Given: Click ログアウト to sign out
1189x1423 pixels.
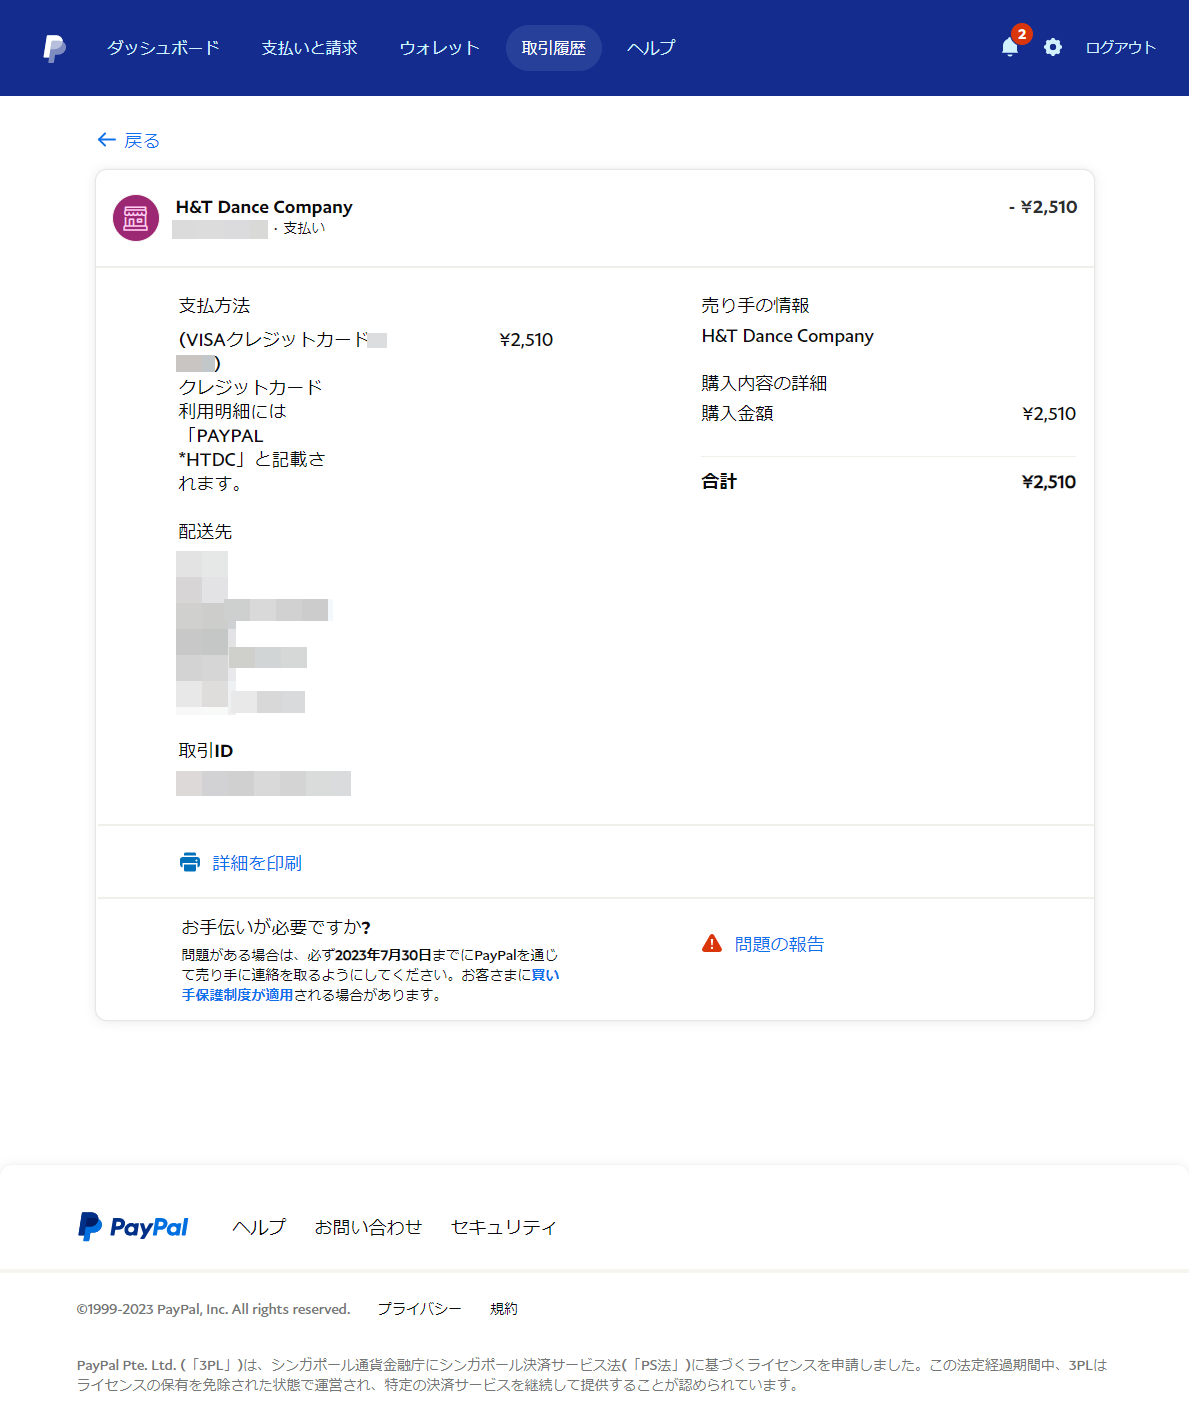Looking at the screenshot, I should tap(1120, 48).
